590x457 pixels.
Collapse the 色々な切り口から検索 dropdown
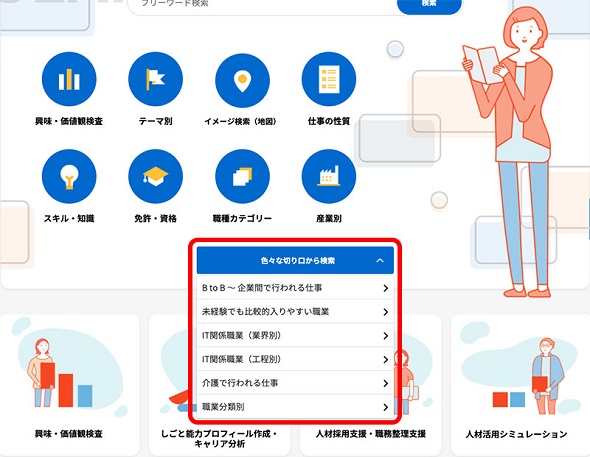click(295, 260)
